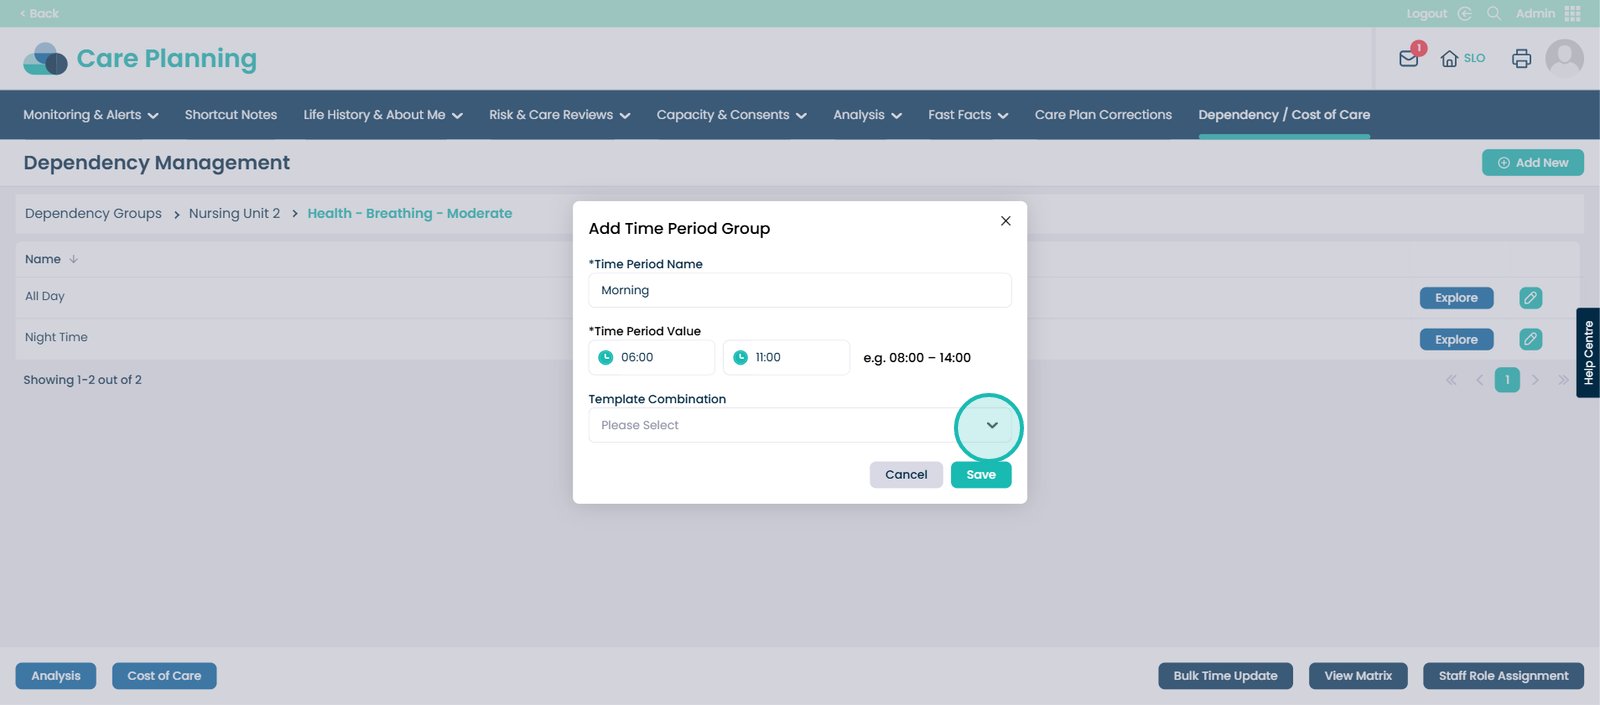Open the user profile avatar
The image size is (1600, 705).
(x=1564, y=58)
